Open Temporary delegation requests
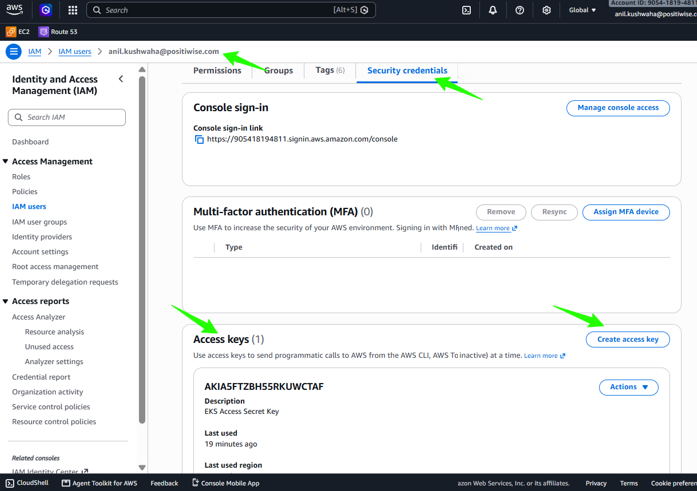This screenshot has height=491, width=697. click(x=65, y=282)
